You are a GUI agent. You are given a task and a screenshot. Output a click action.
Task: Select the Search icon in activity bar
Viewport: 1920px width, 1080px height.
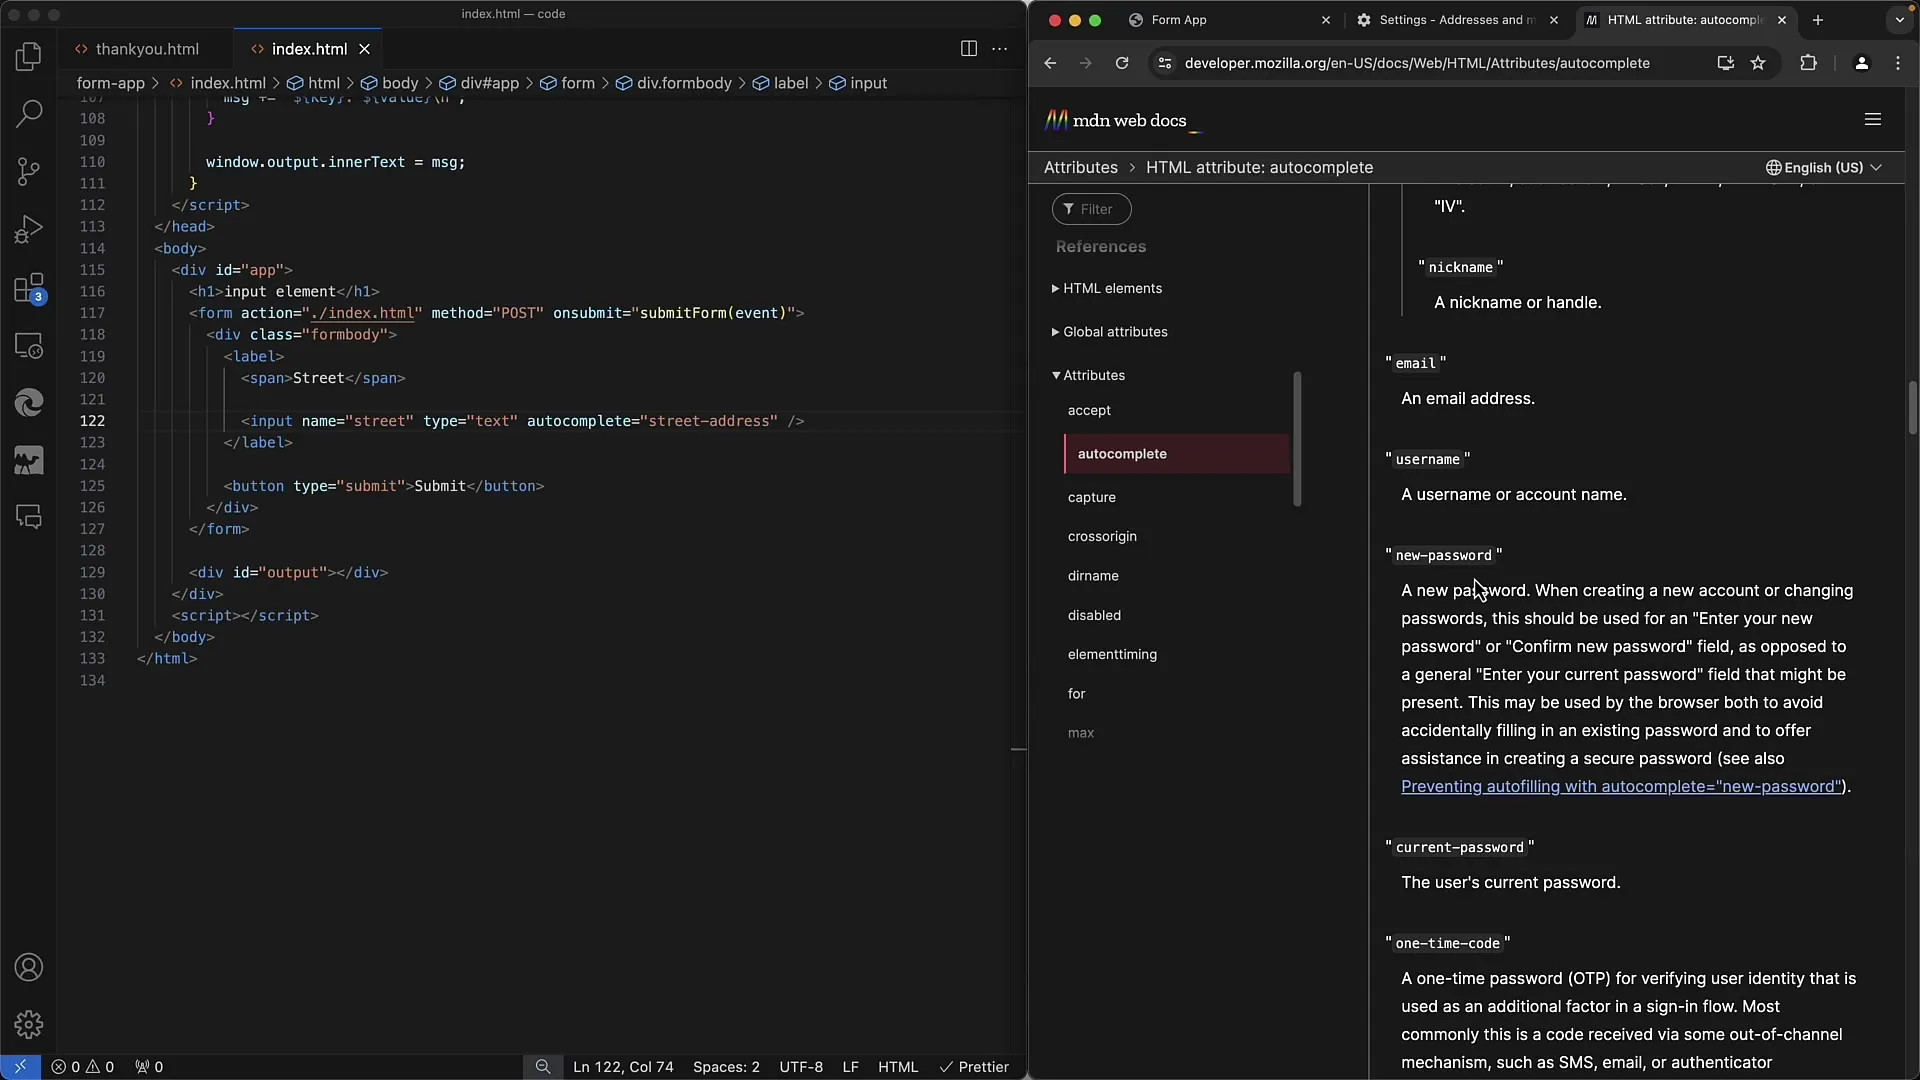point(29,113)
